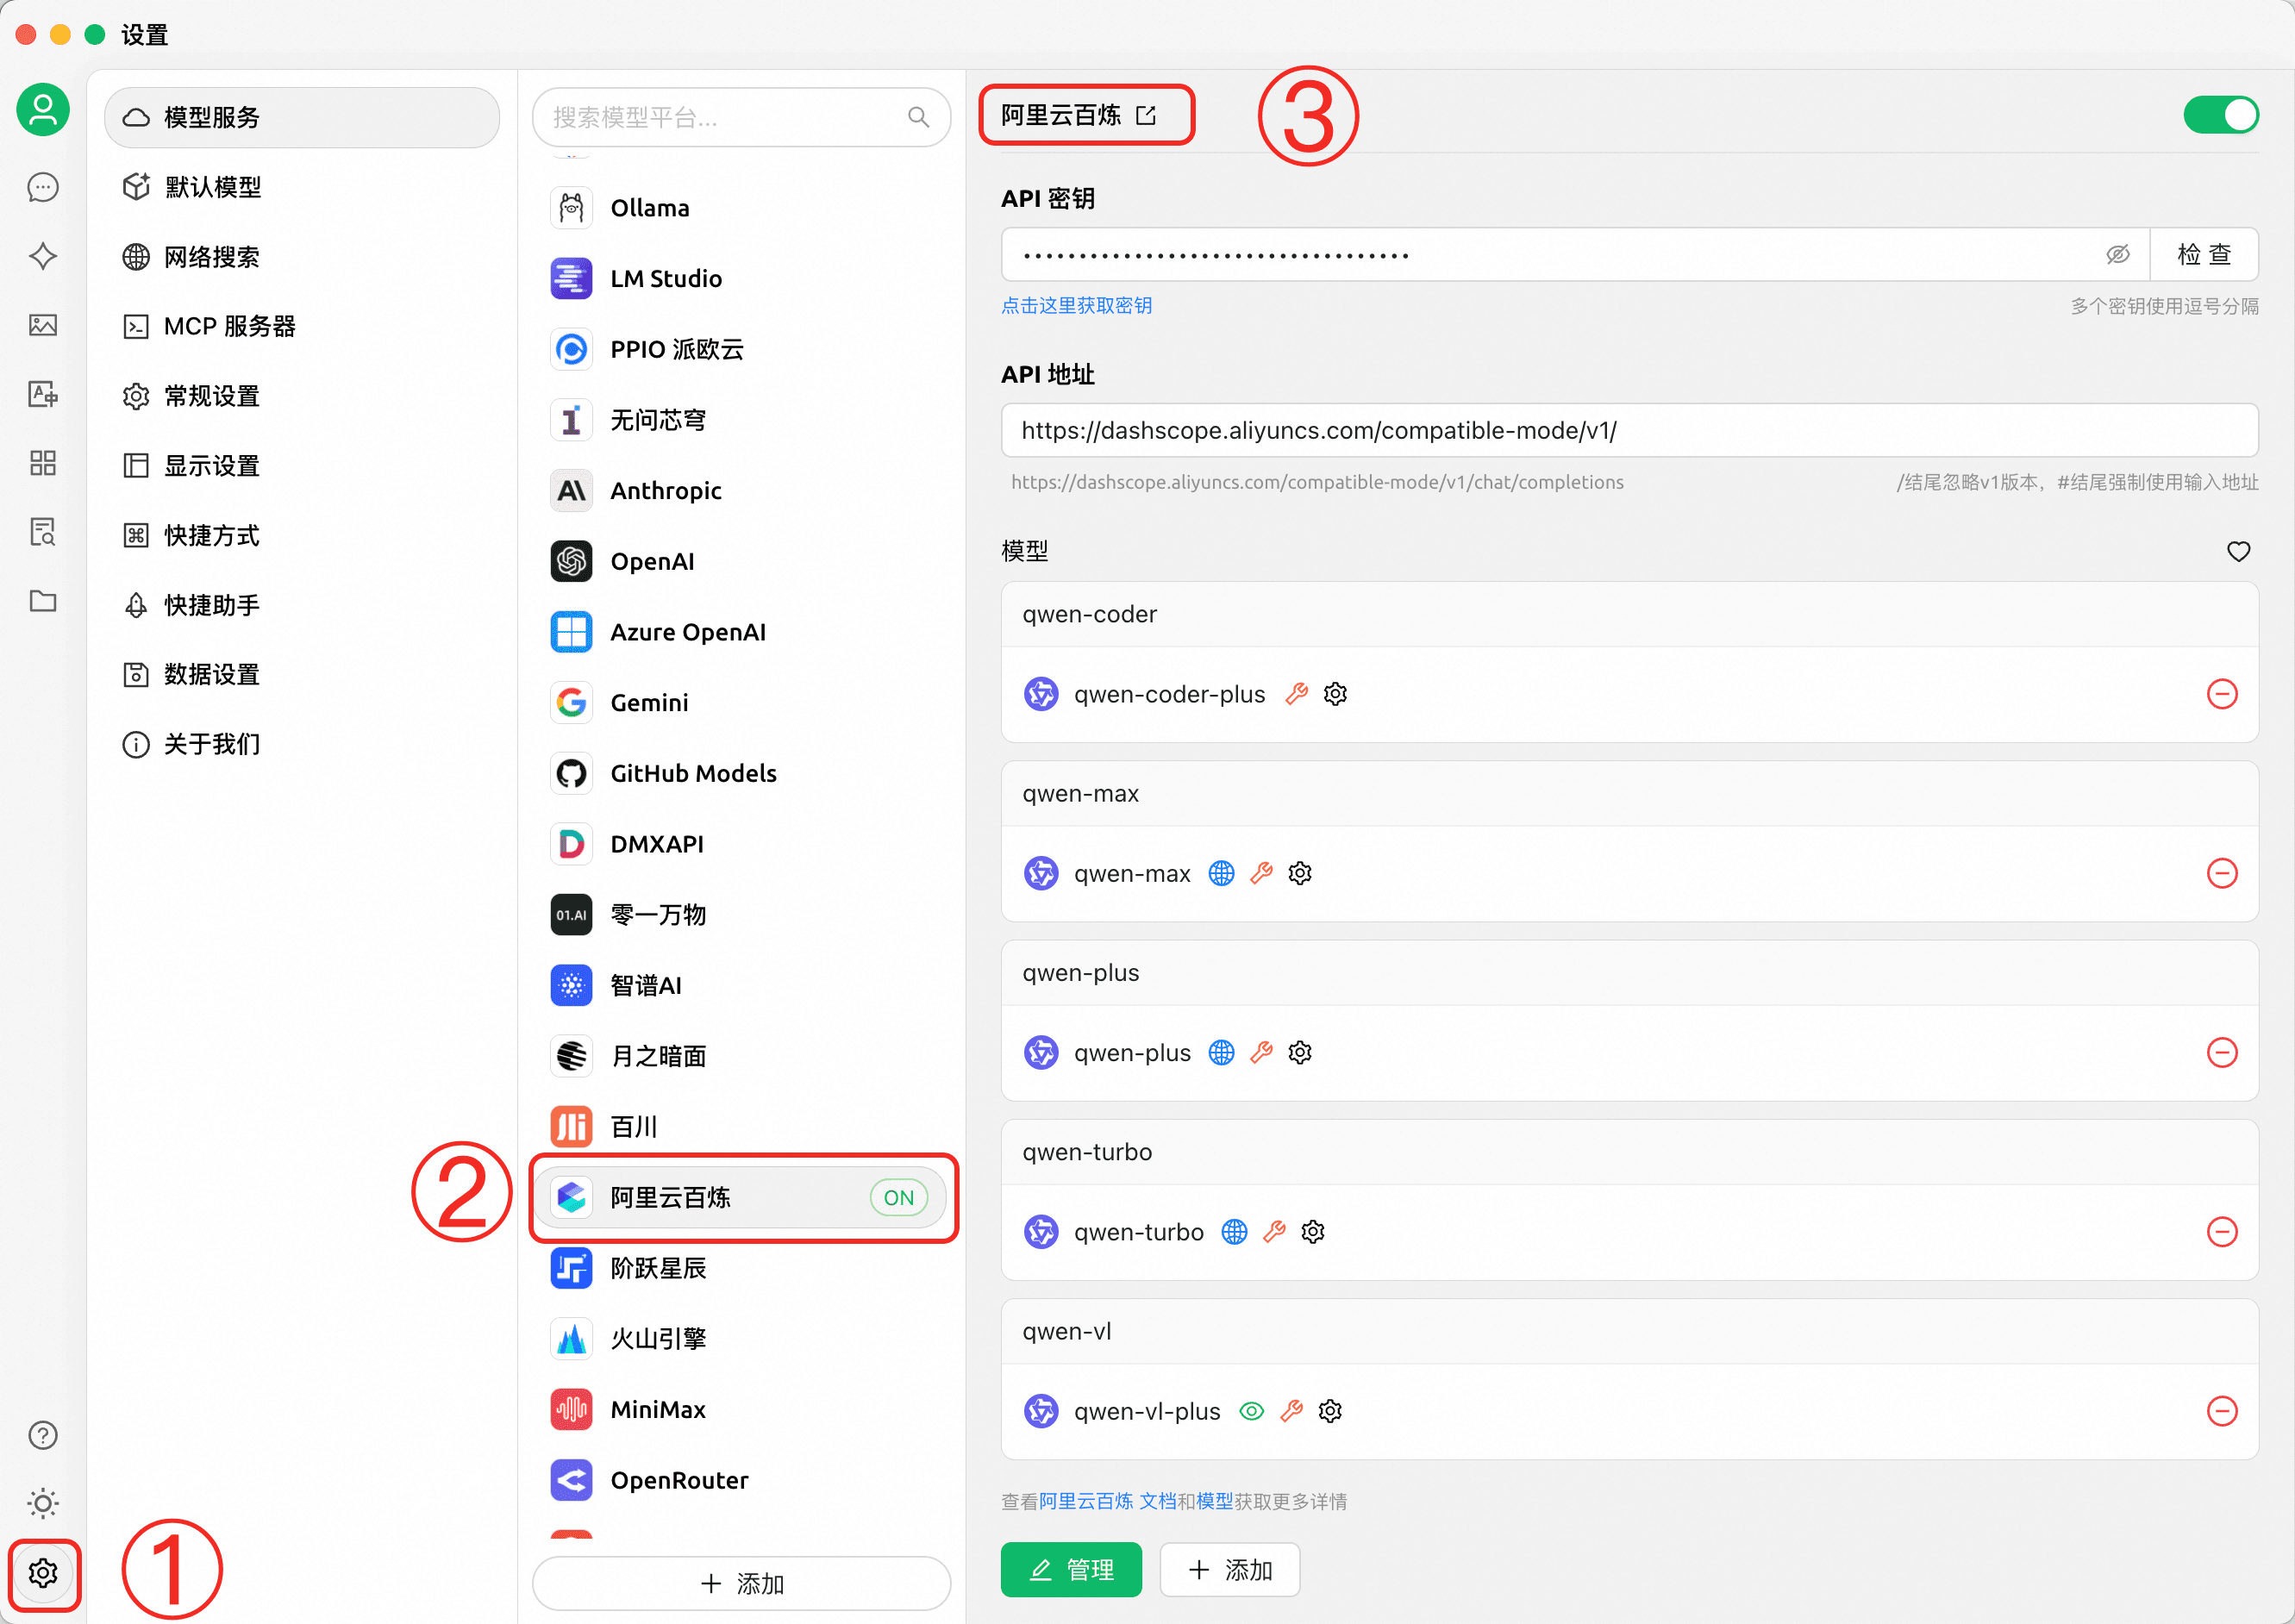This screenshot has width=2295, height=1624.
Task: Collapse the qwen-turbo model group header
Action: coord(1087,1152)
